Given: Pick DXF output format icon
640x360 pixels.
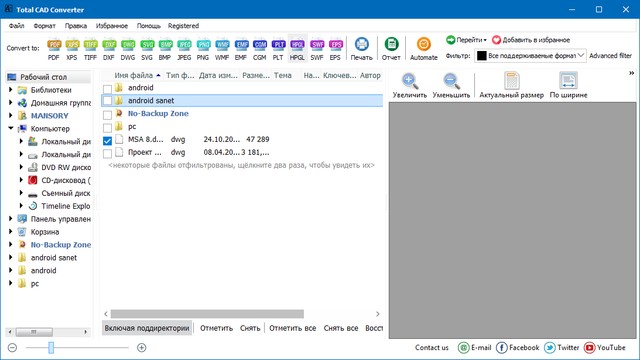Looking at the screenshot, I should pyautogui.click(x=109, y=49).
